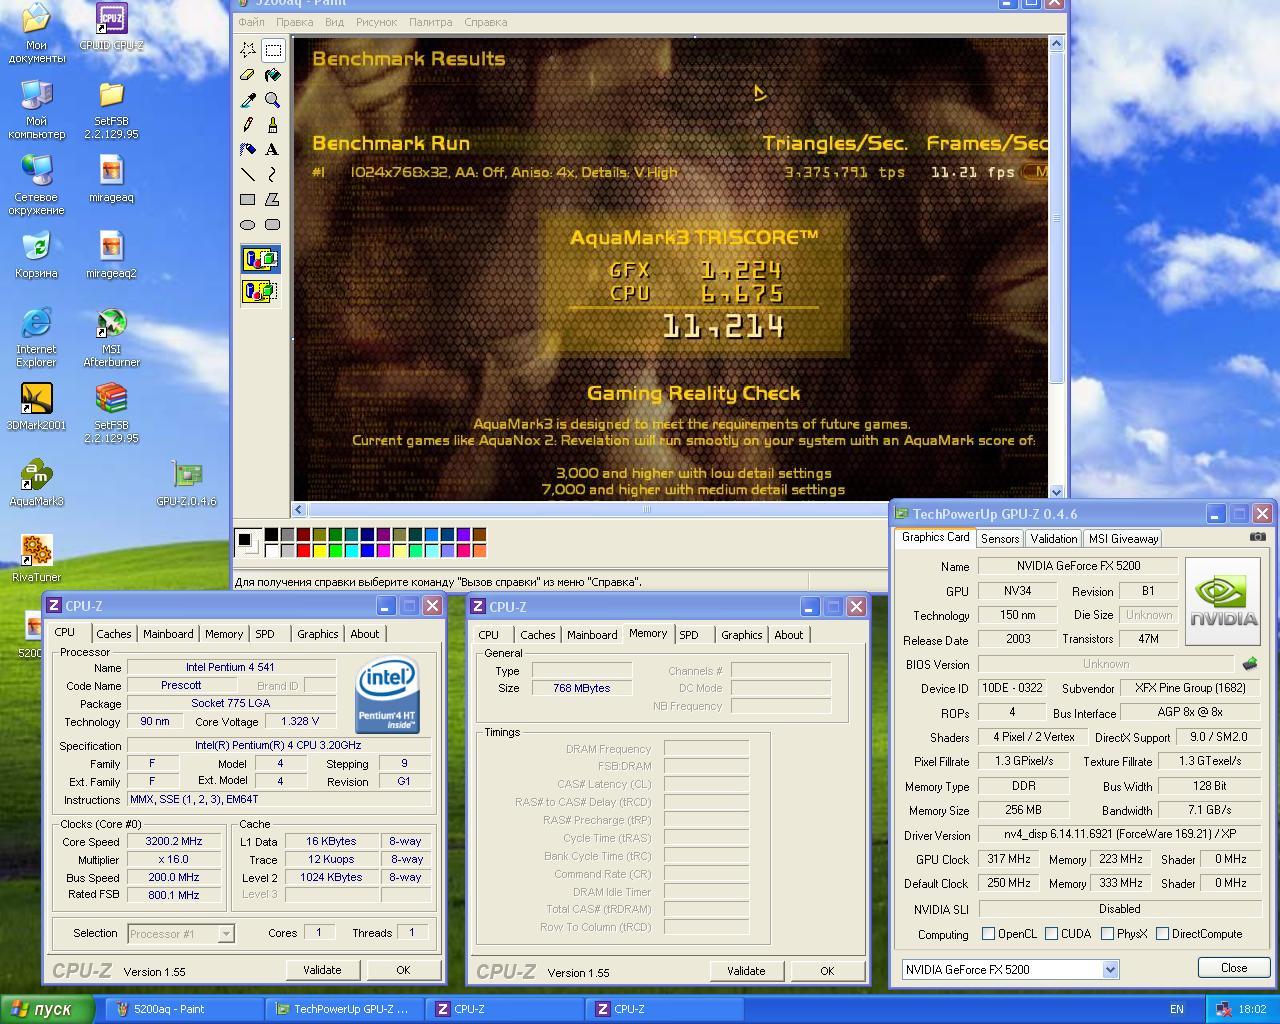Open the RivaTuner desktop icon
Viewport: 1280px width, 1024px height.
pos(36,559)
